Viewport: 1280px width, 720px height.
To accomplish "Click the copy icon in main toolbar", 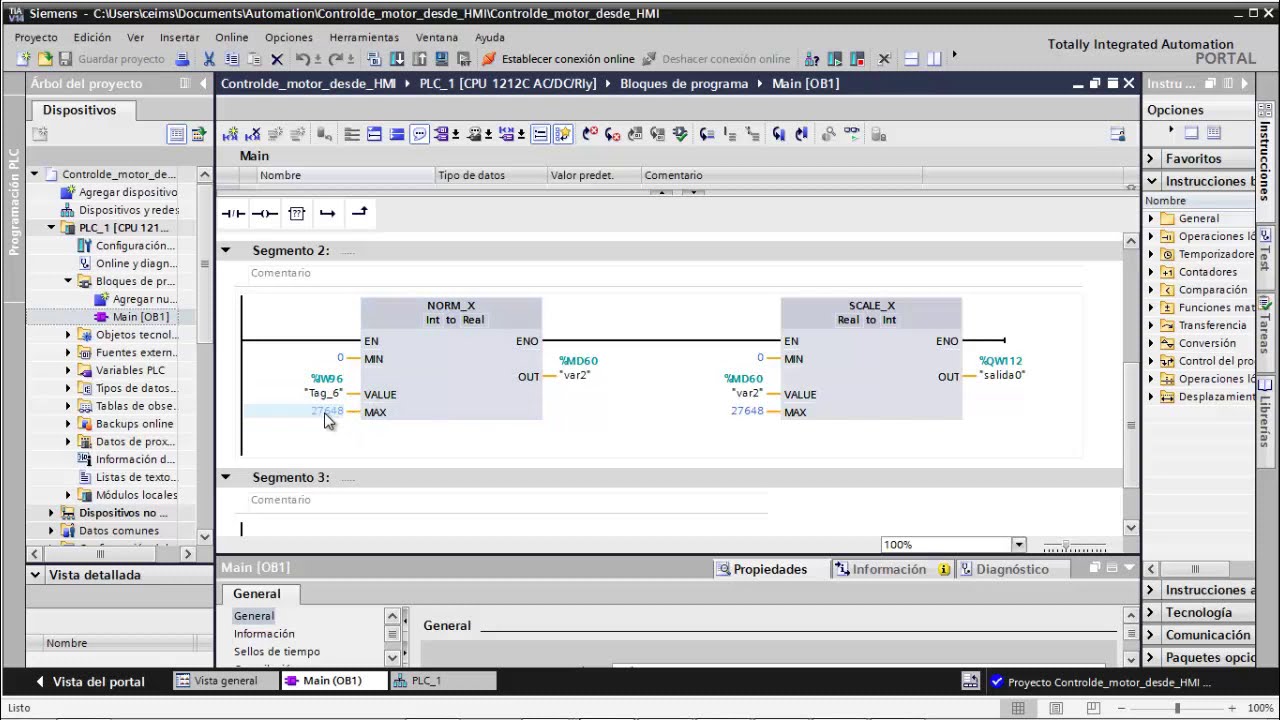I will tap(232, 59).
